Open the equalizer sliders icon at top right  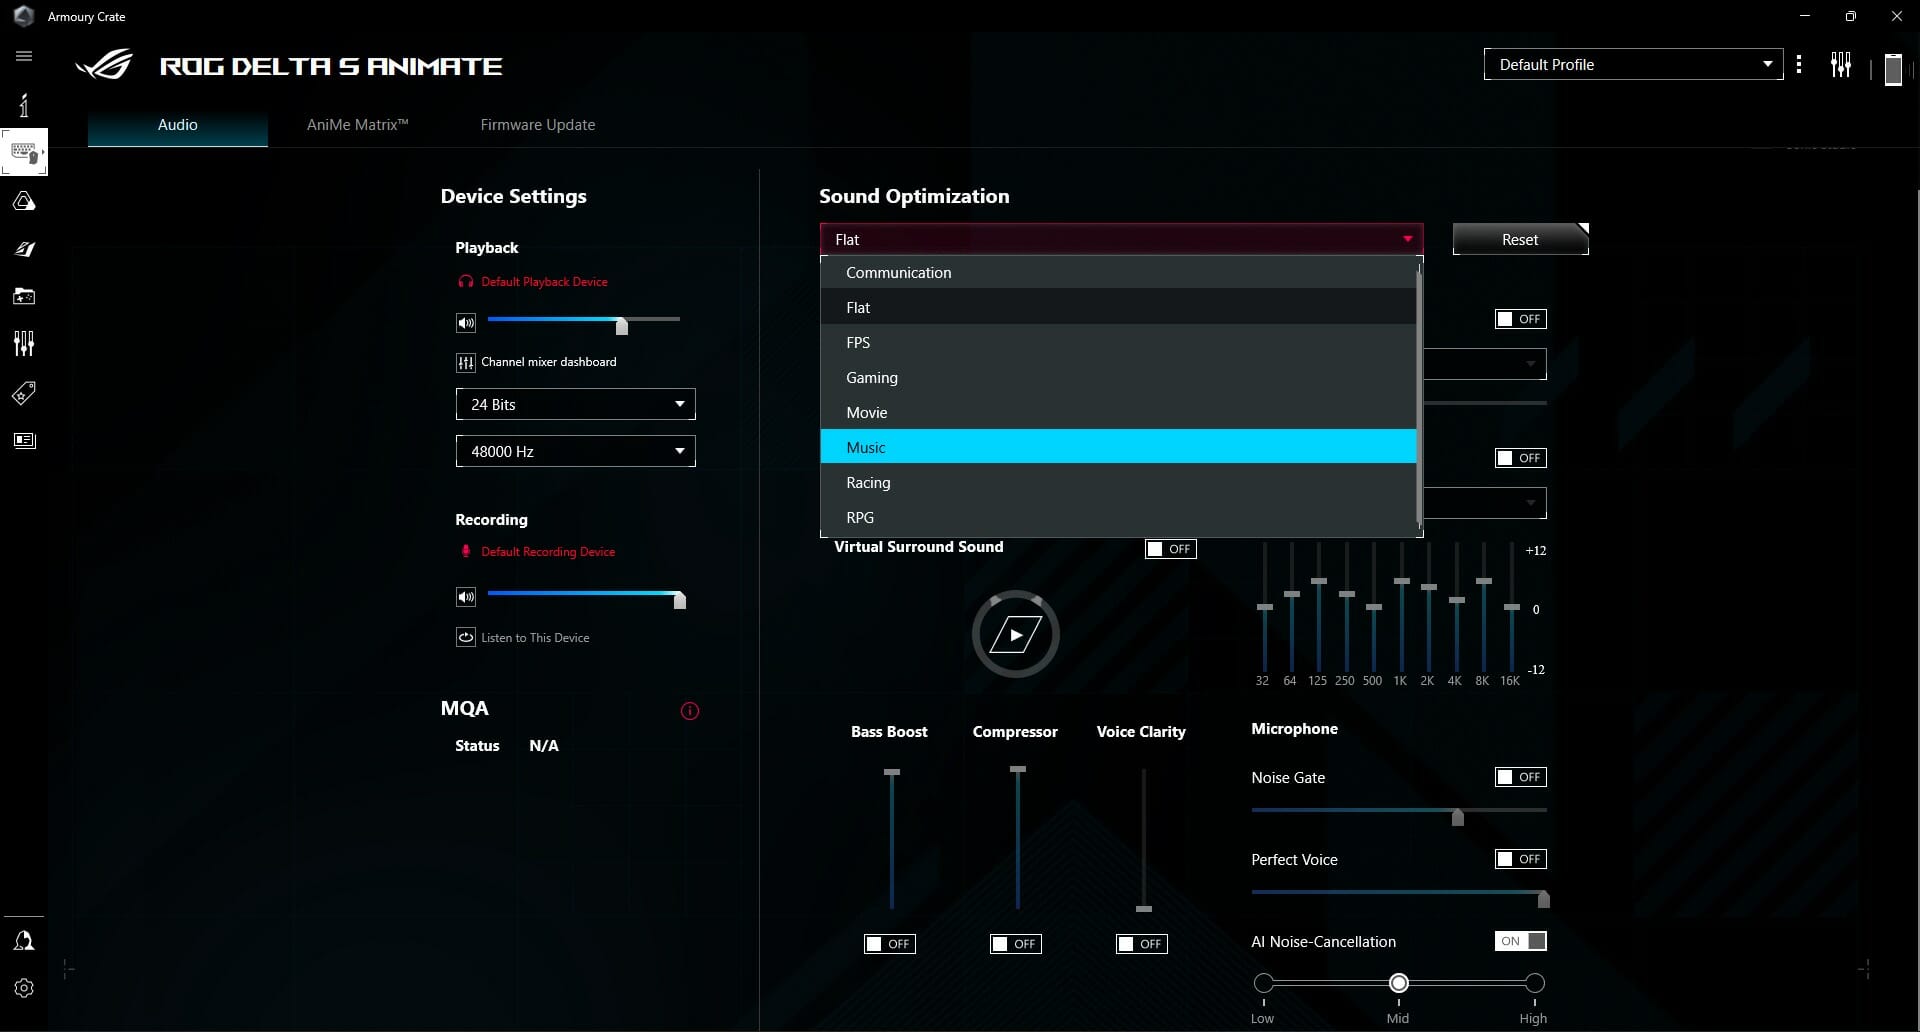click(x=1841, y=65)
